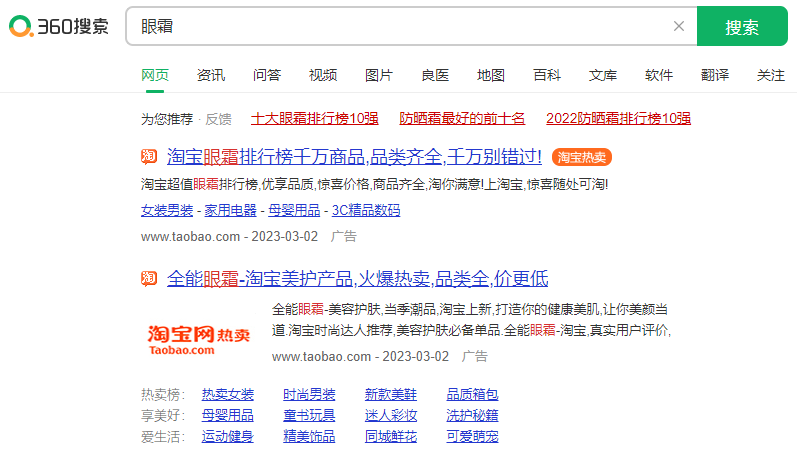Click the 热卖榜: row label
Image resolution: width=797 pixels, height=459 pixels.
coord(163,394)
